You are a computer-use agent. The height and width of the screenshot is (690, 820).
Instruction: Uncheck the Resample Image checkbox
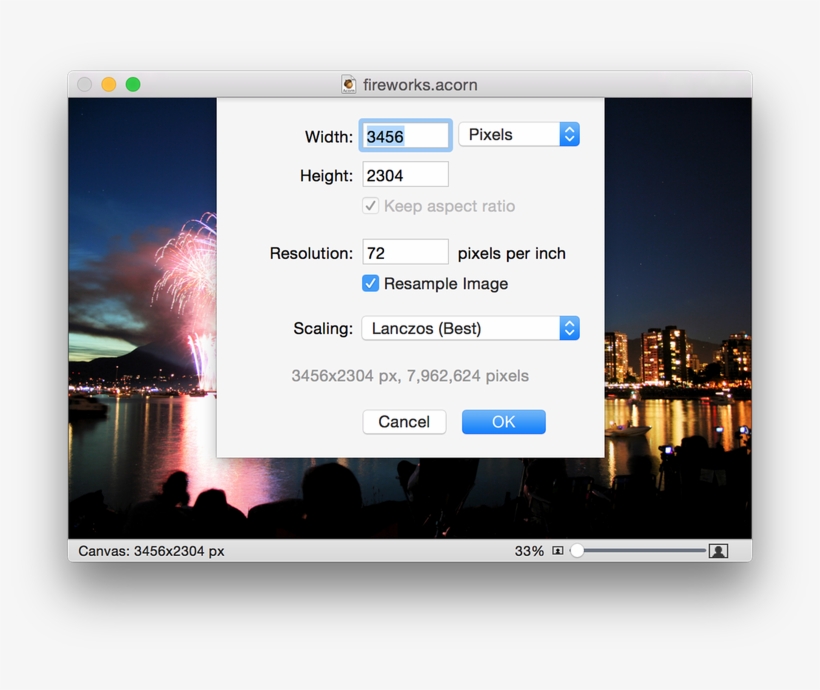point(370,284)
